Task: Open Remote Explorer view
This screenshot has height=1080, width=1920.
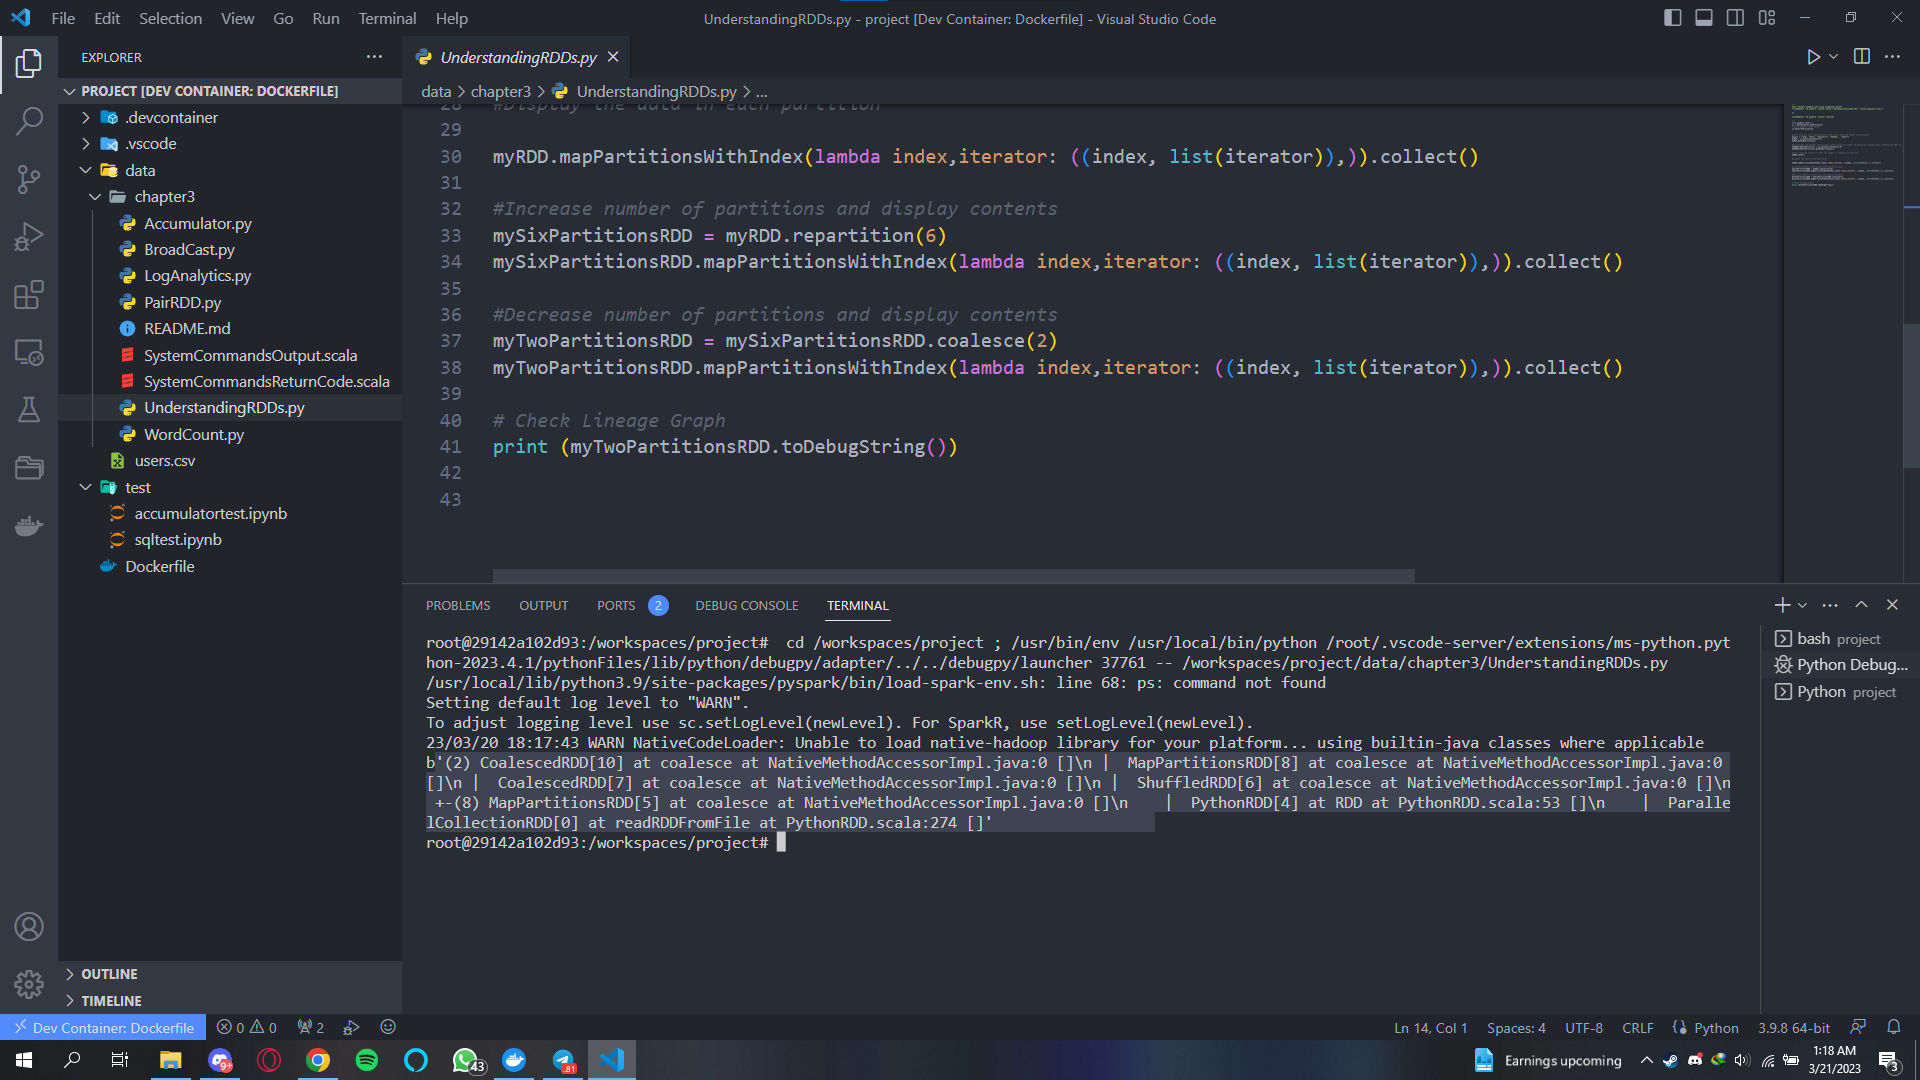Action: pyautogui.click(x=29, y=353)
